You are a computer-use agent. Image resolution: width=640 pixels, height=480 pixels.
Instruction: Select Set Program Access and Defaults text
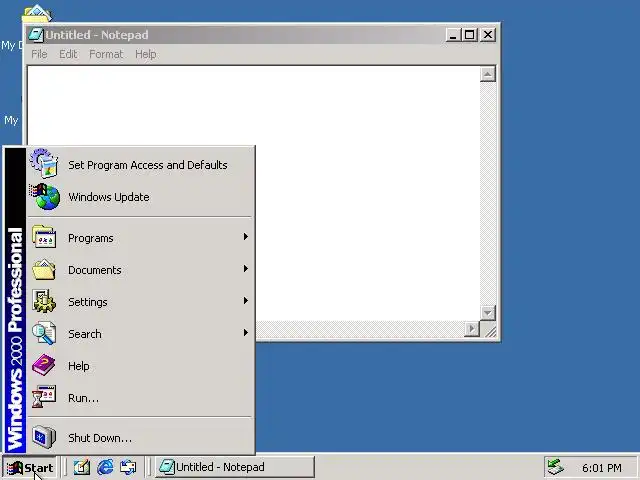pyautogui.click(x=148, y=165)
